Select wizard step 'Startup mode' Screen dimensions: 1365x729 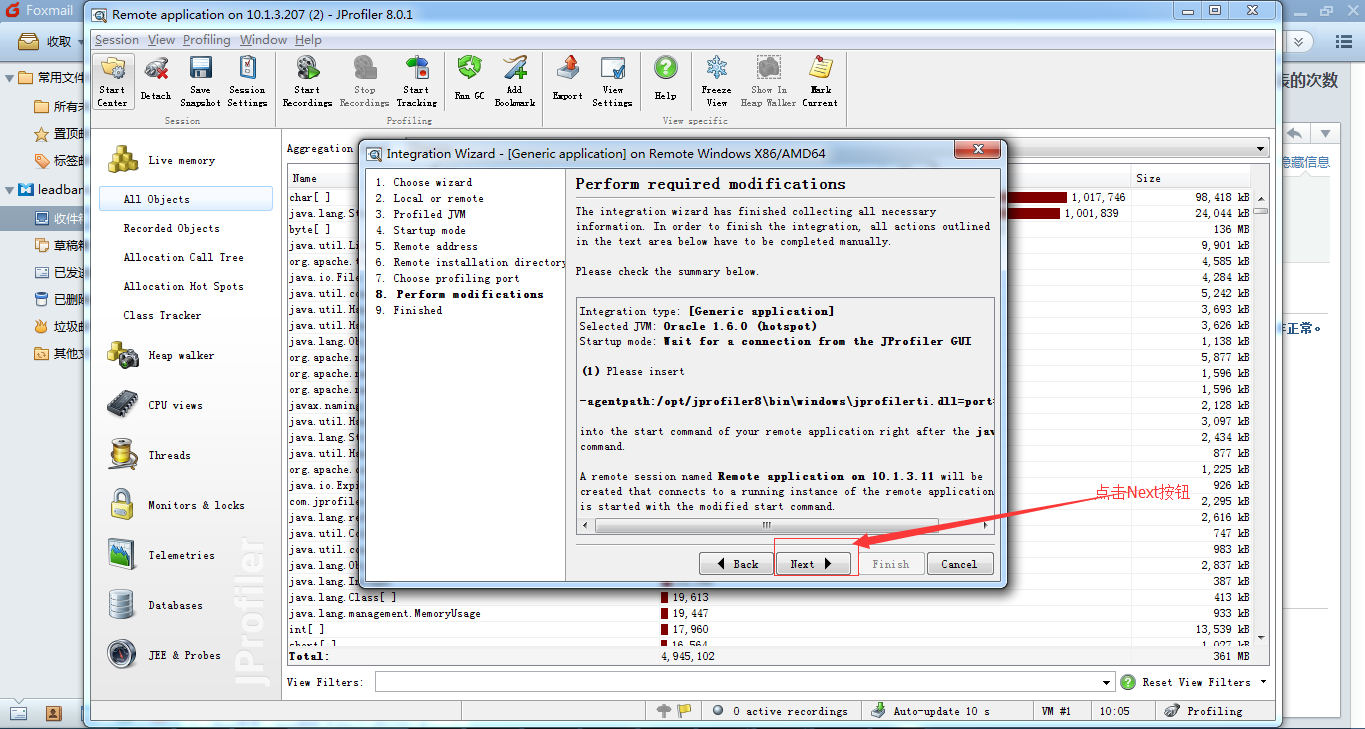tap(421, 230)
